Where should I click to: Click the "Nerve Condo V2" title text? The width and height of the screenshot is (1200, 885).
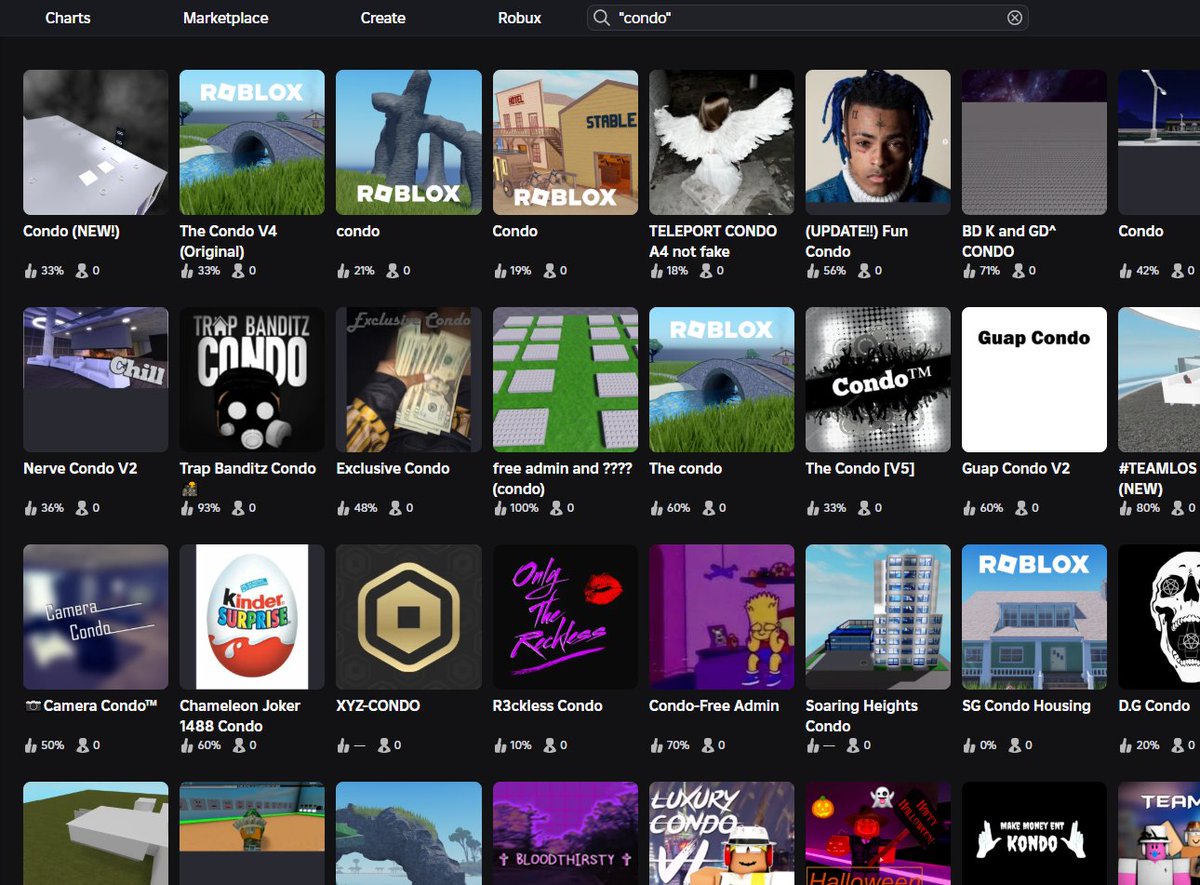pos(80,468)
